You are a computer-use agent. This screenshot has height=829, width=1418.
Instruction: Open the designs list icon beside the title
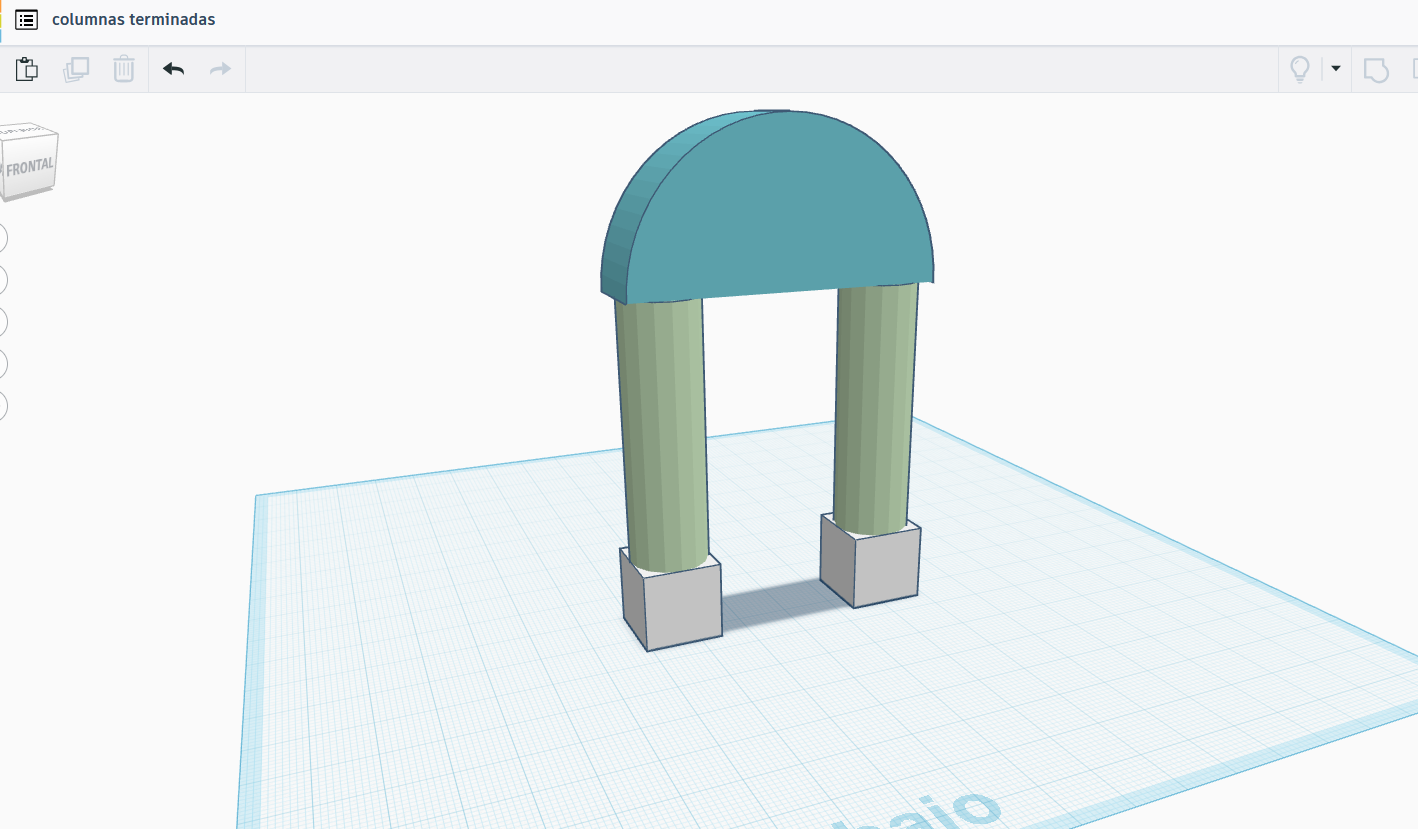[x=27, y=20]
